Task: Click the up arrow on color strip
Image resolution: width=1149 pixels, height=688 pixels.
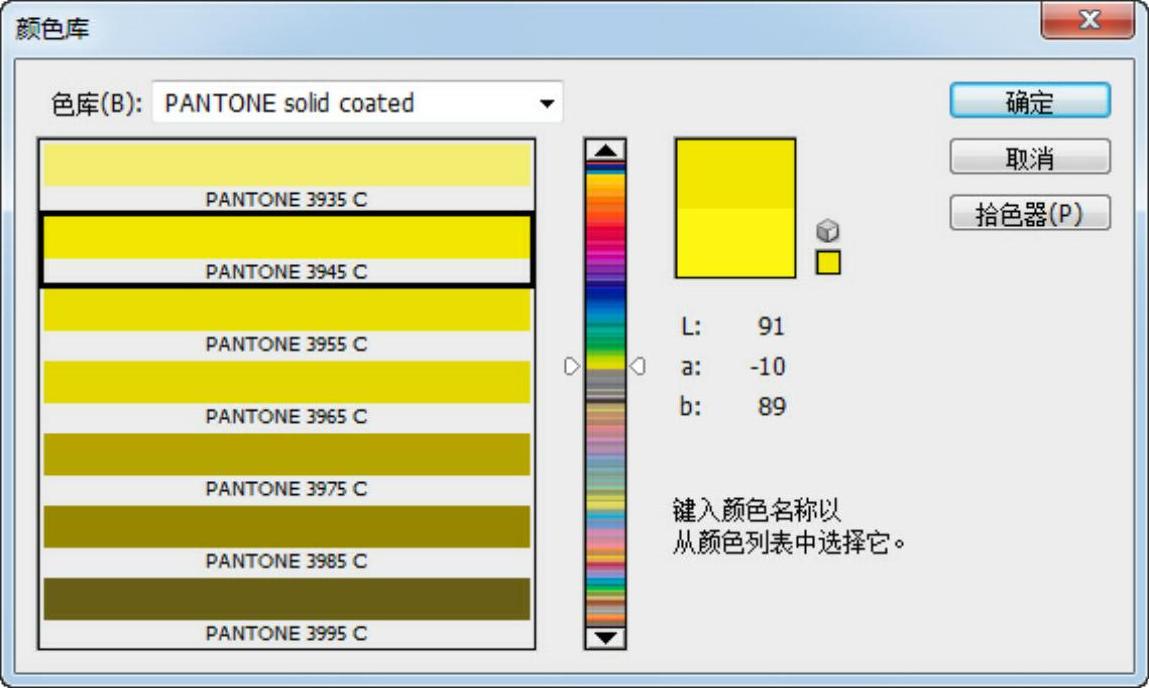Action: click(x=605, y=150)
